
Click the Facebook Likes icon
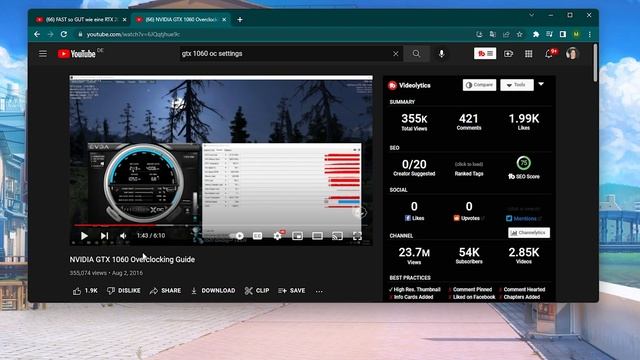[407, 218]
